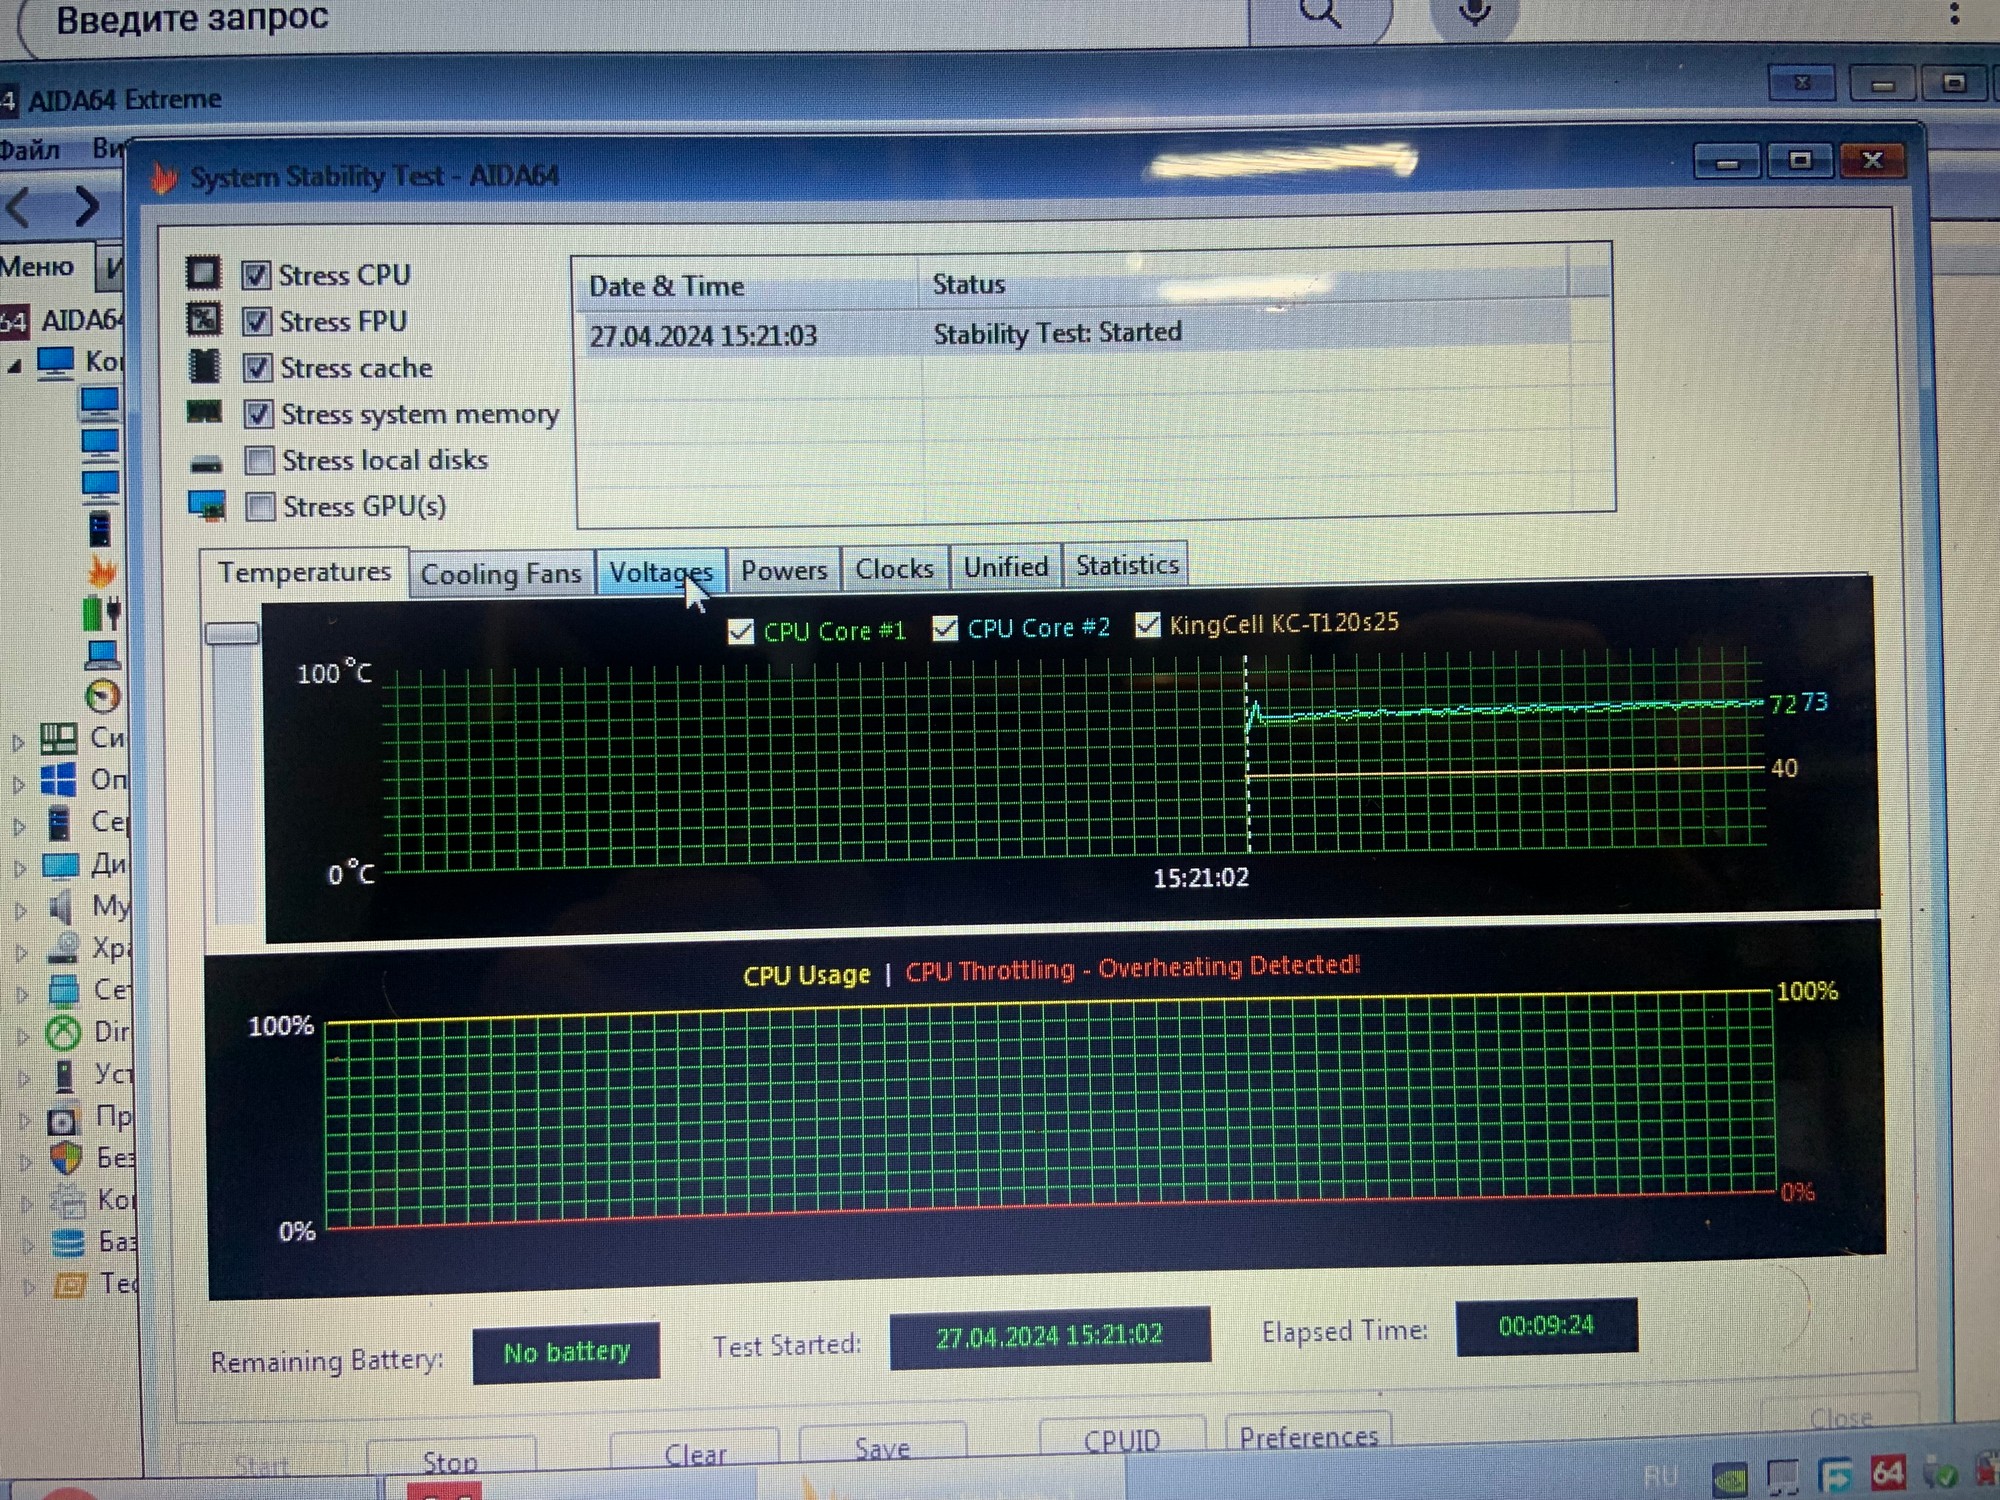
Task: Click the microphone icon at top
Action: [1474, 12]
